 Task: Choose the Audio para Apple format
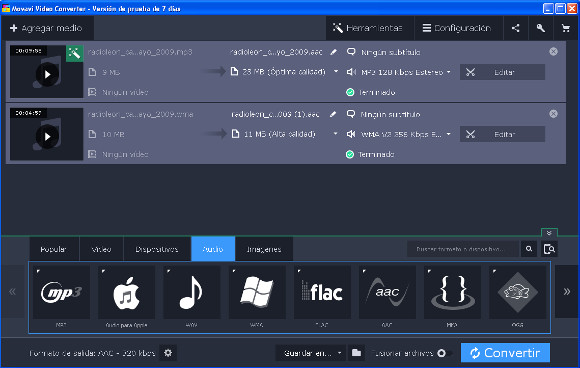point(127,292)
